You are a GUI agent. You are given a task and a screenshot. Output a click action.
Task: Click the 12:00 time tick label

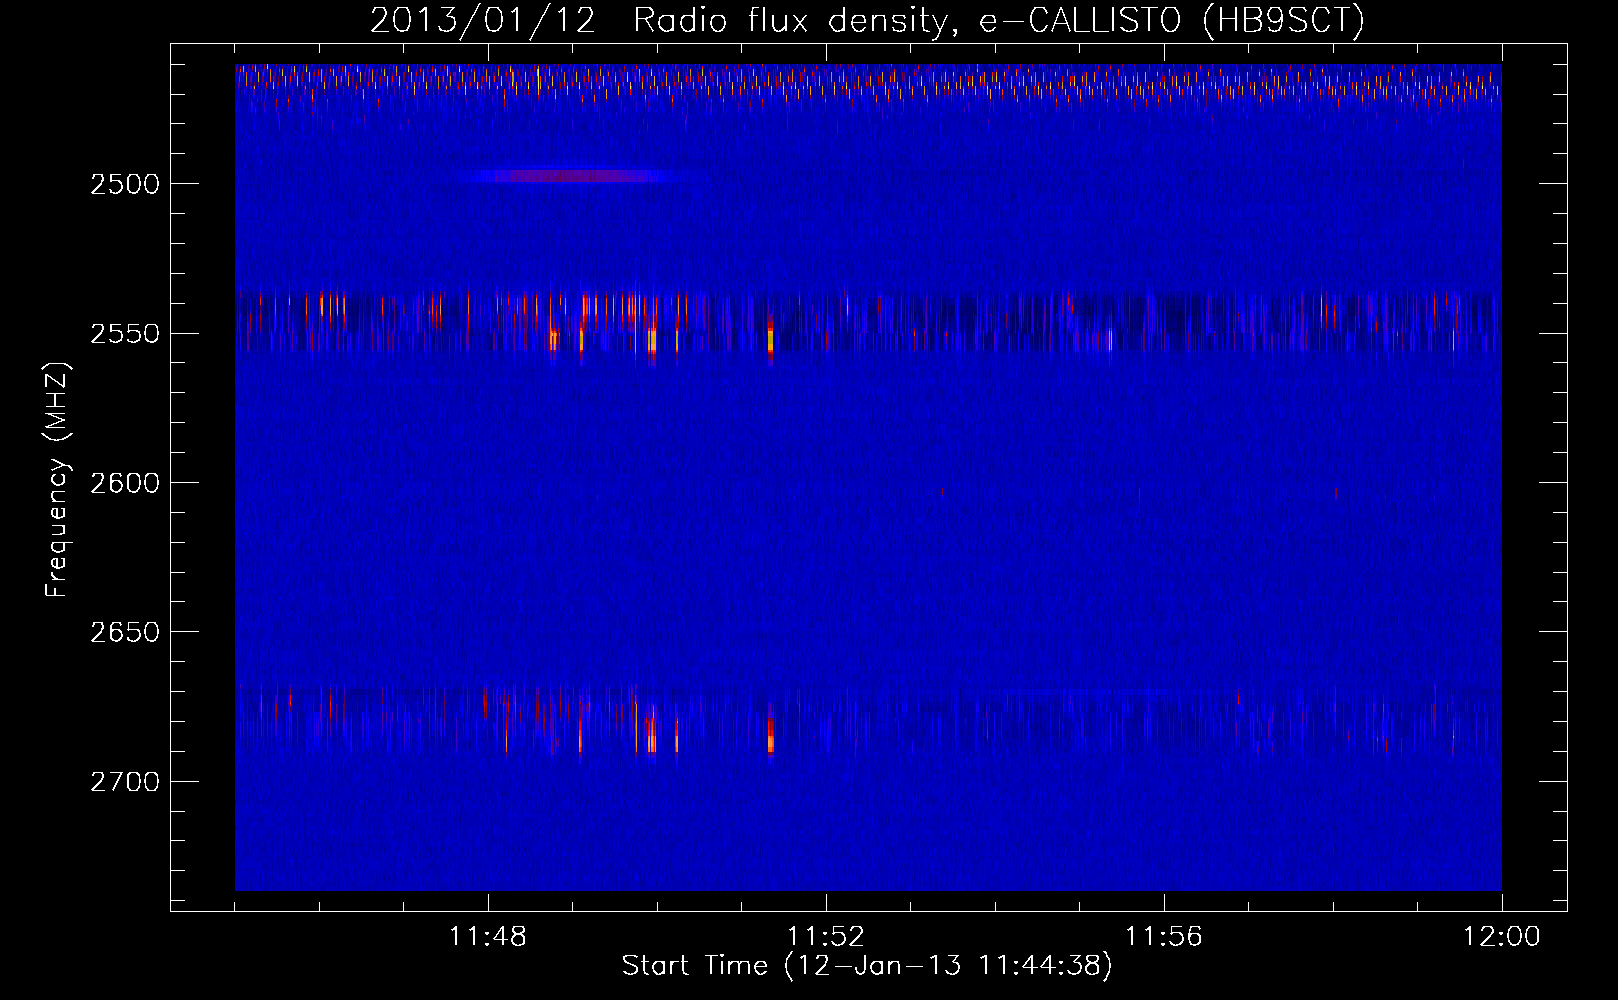[x=1502, y=937]
